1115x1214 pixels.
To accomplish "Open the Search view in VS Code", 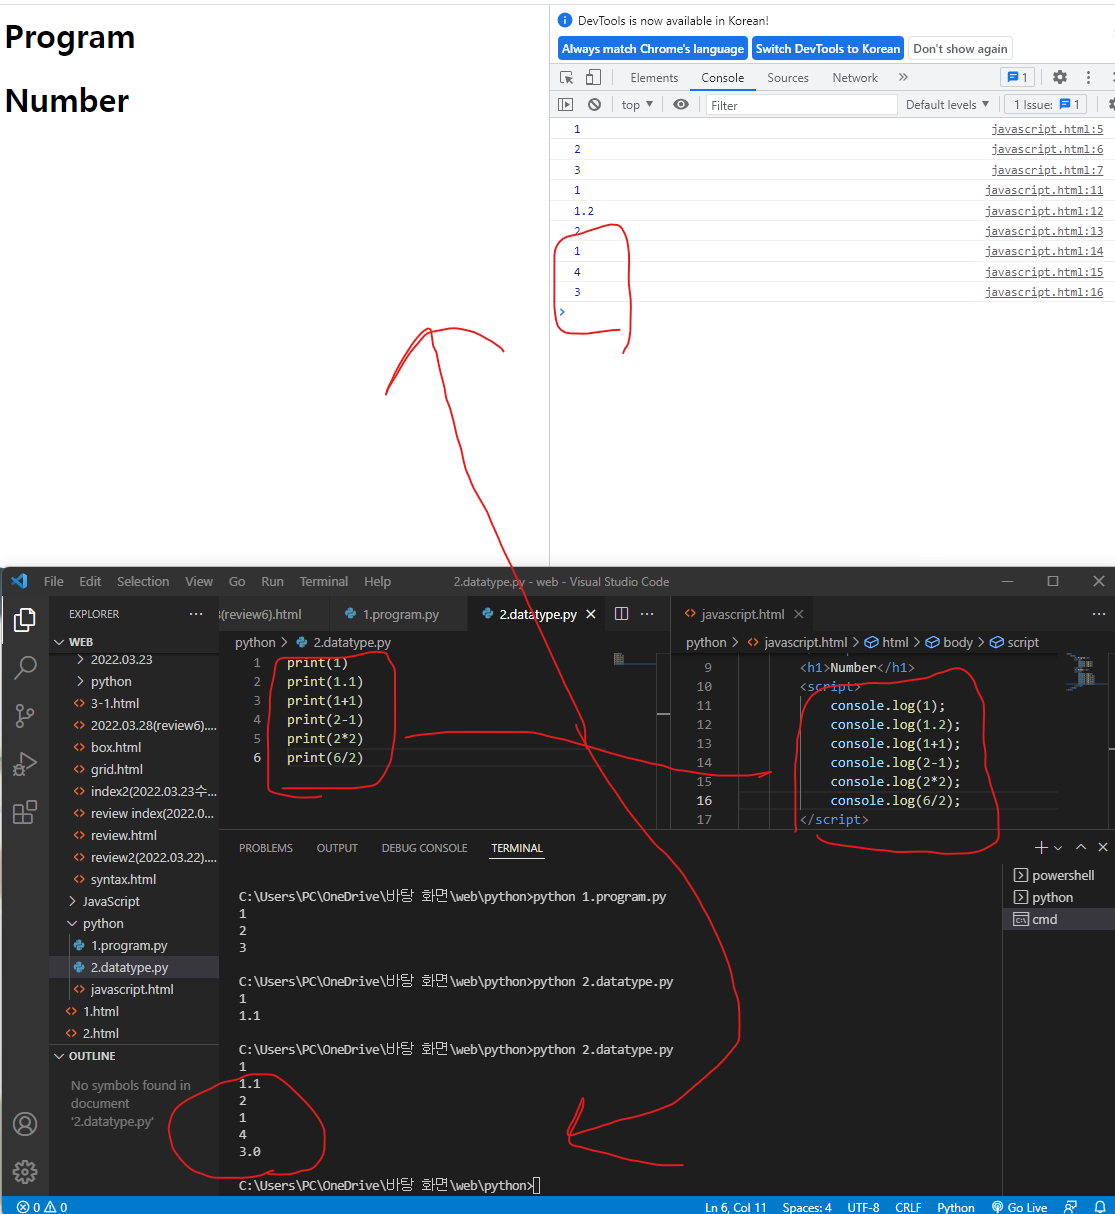I will tap(25, 667).
